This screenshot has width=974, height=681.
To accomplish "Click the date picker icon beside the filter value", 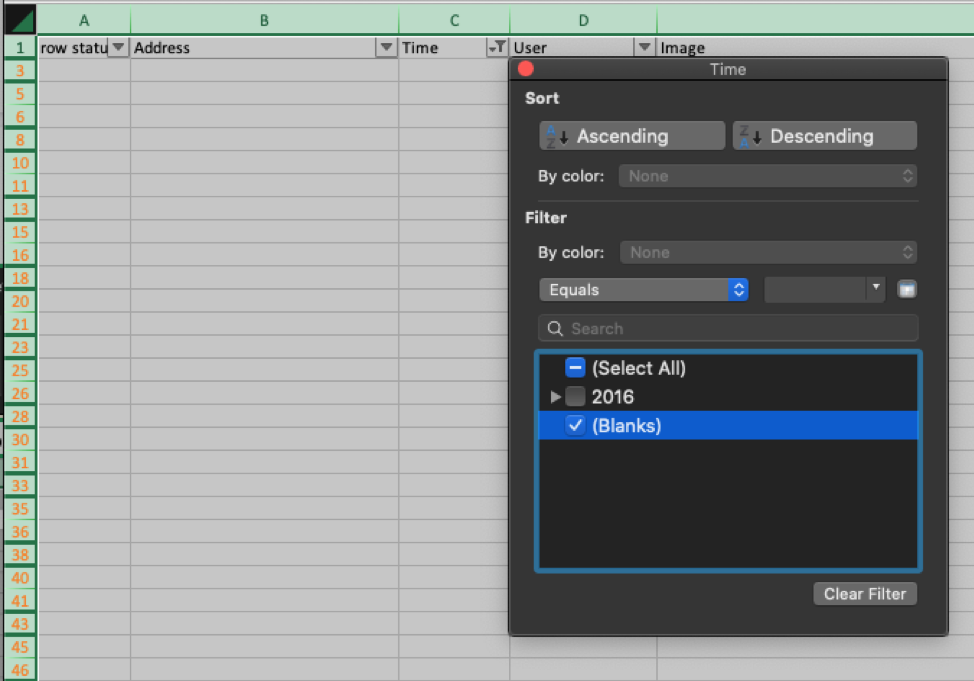I will [907, 289].
